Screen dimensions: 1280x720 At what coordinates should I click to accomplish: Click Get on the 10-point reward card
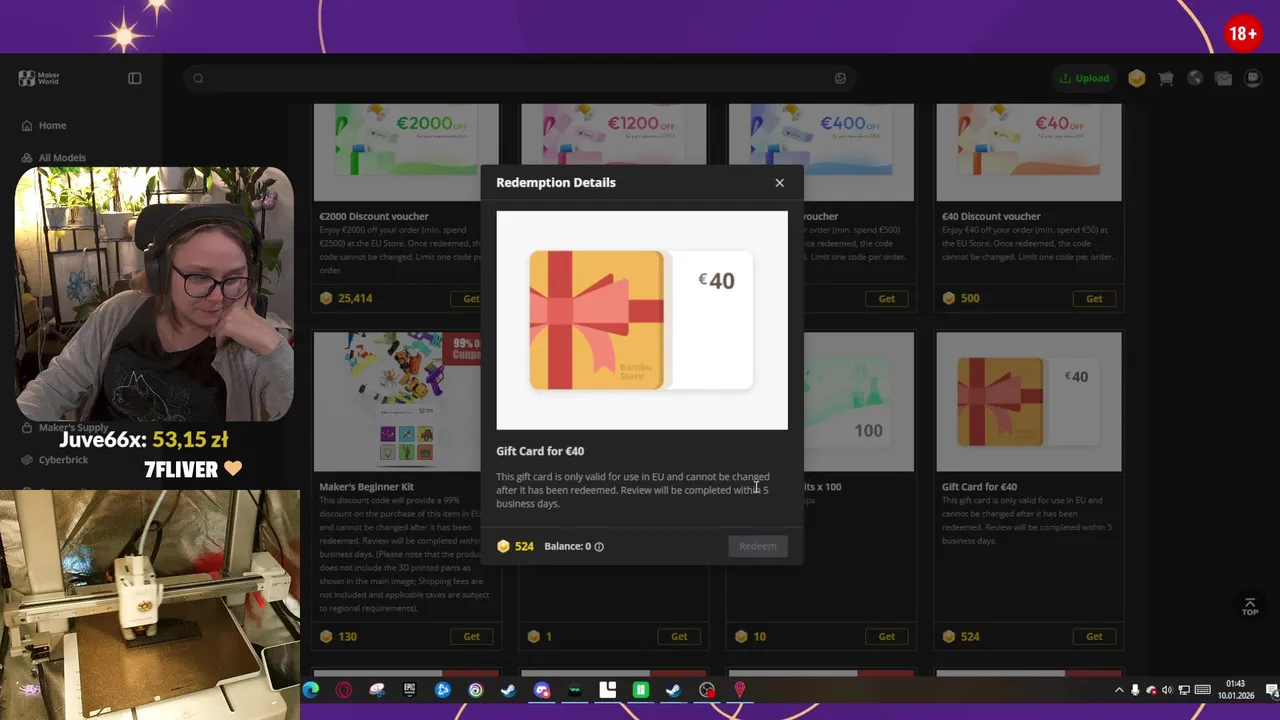[886, 637]
